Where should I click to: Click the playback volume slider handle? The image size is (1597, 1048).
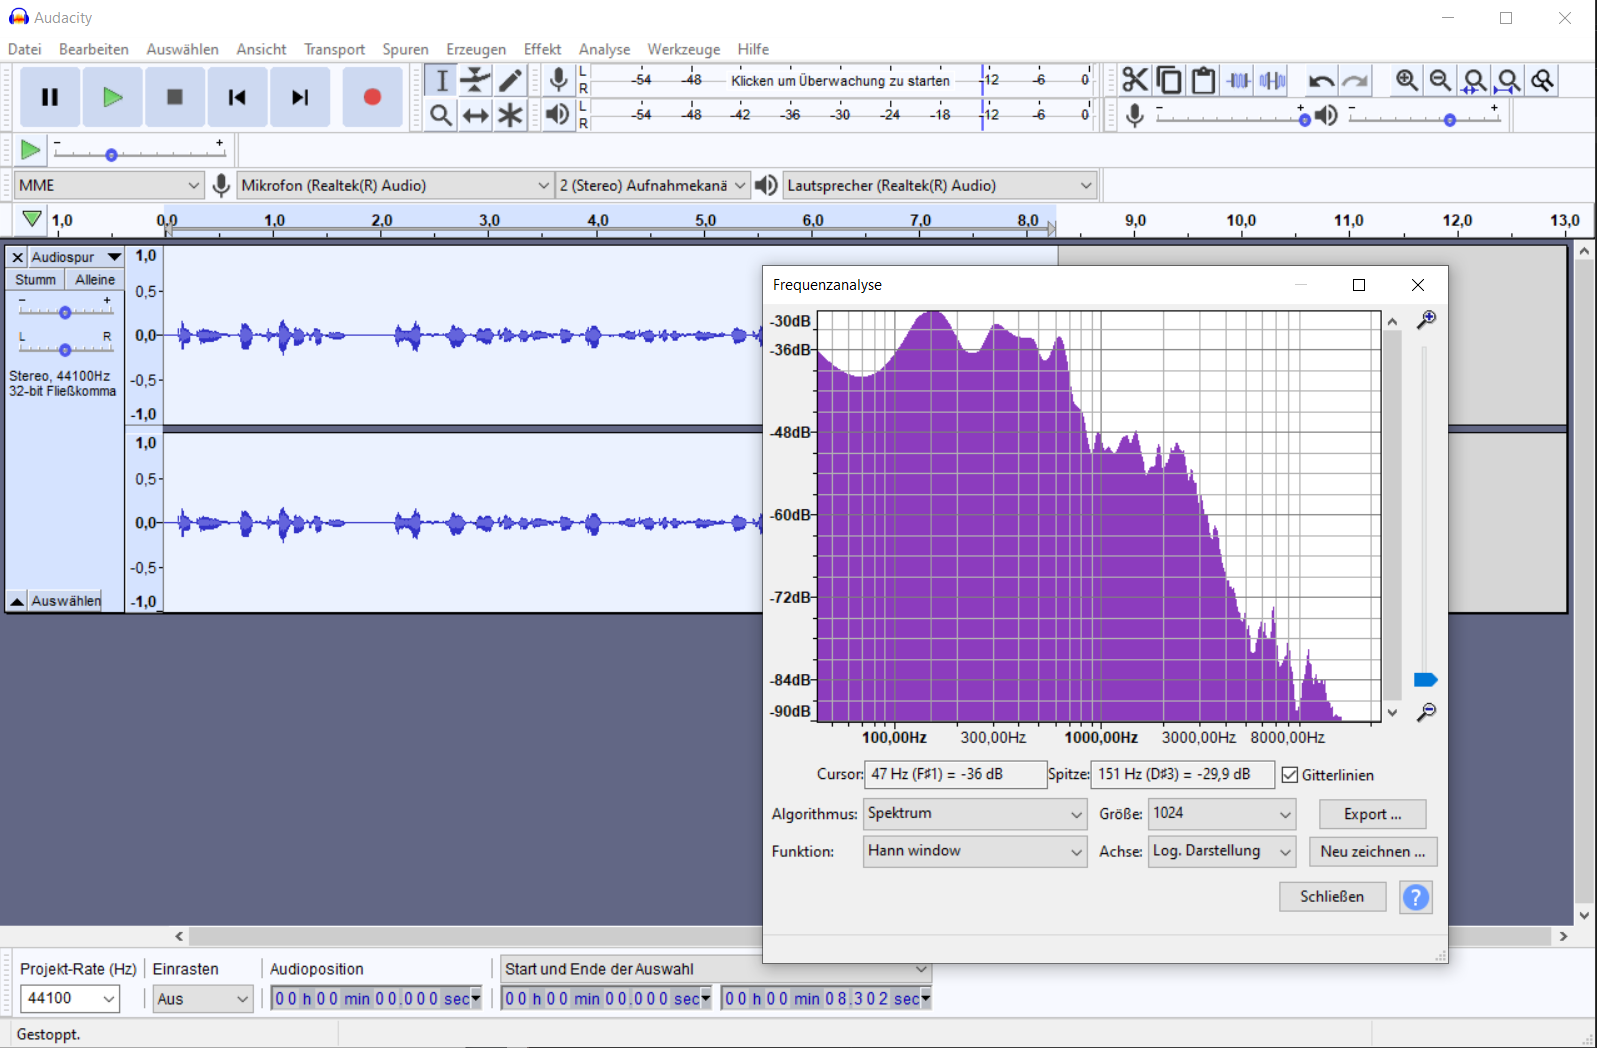[x=1449, y=119]
